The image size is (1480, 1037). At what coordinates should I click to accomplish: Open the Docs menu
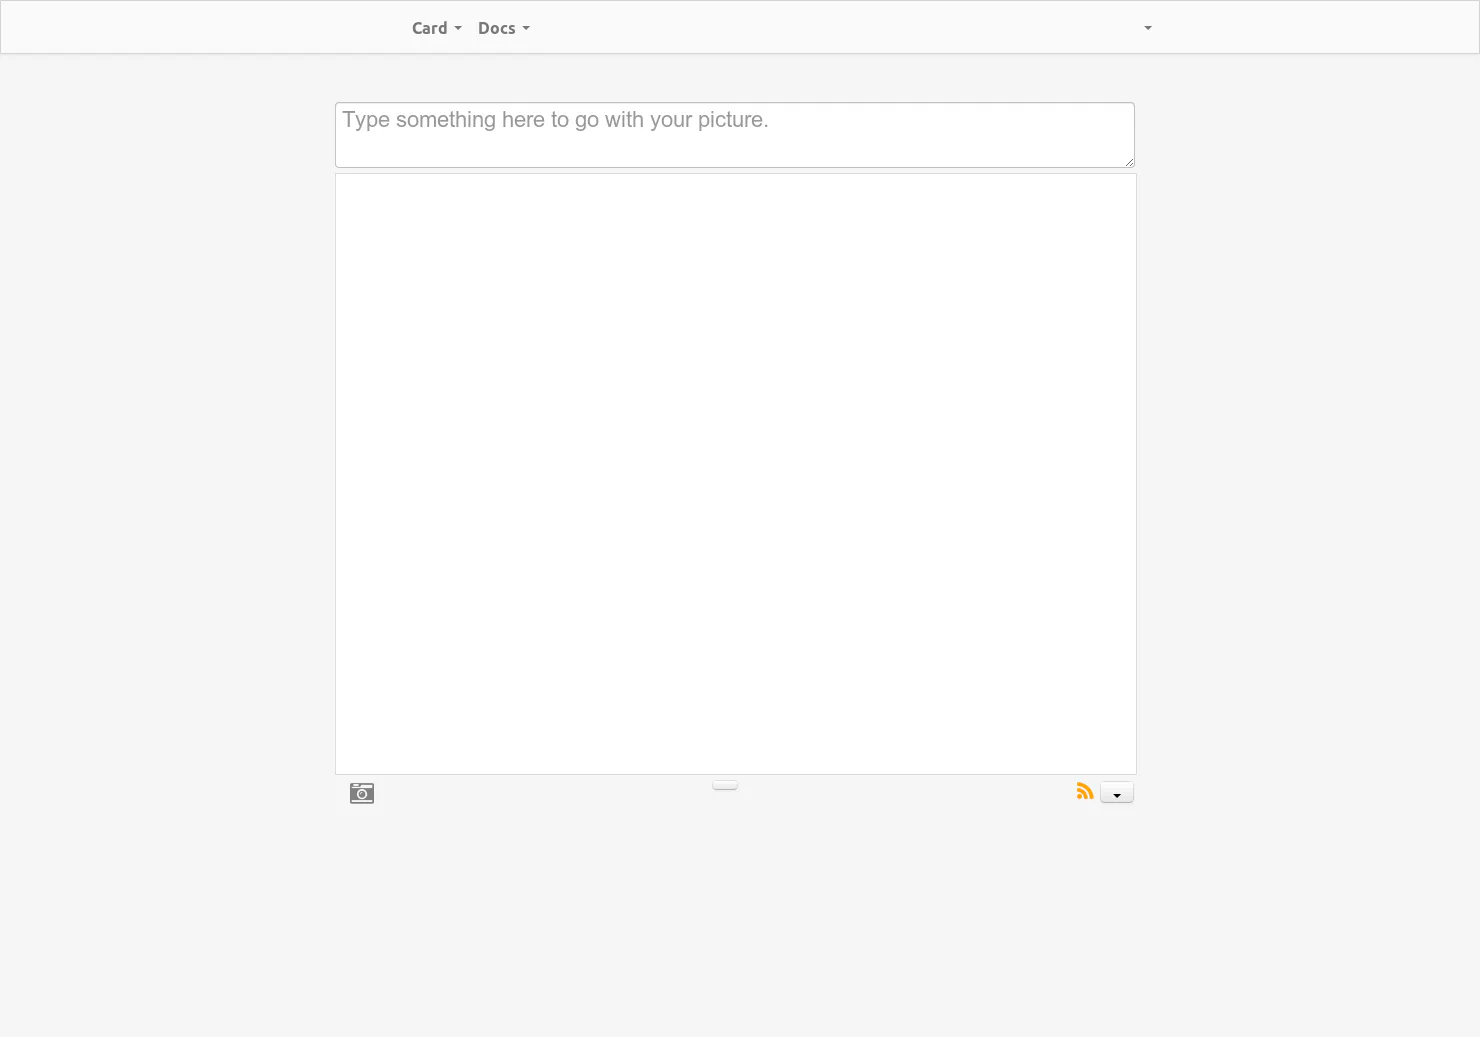click(504, 28)
